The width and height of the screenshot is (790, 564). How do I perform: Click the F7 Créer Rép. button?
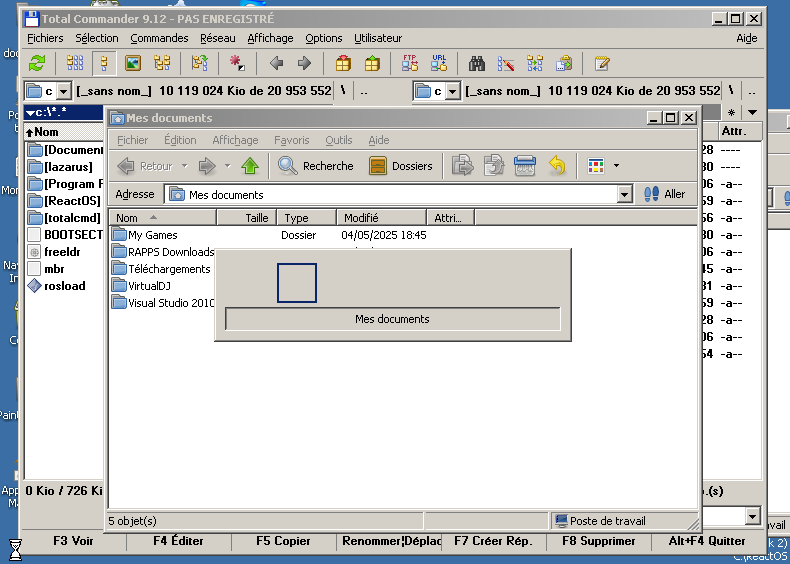coord(493,541)
